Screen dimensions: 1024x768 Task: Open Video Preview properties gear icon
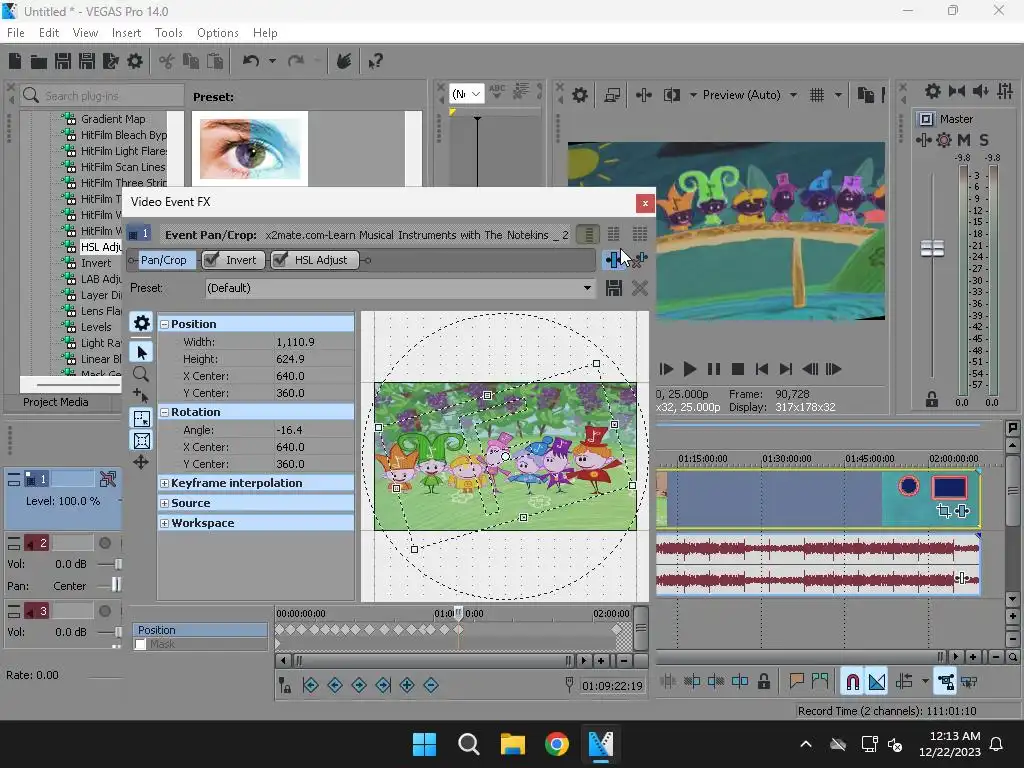click(579, 95)
